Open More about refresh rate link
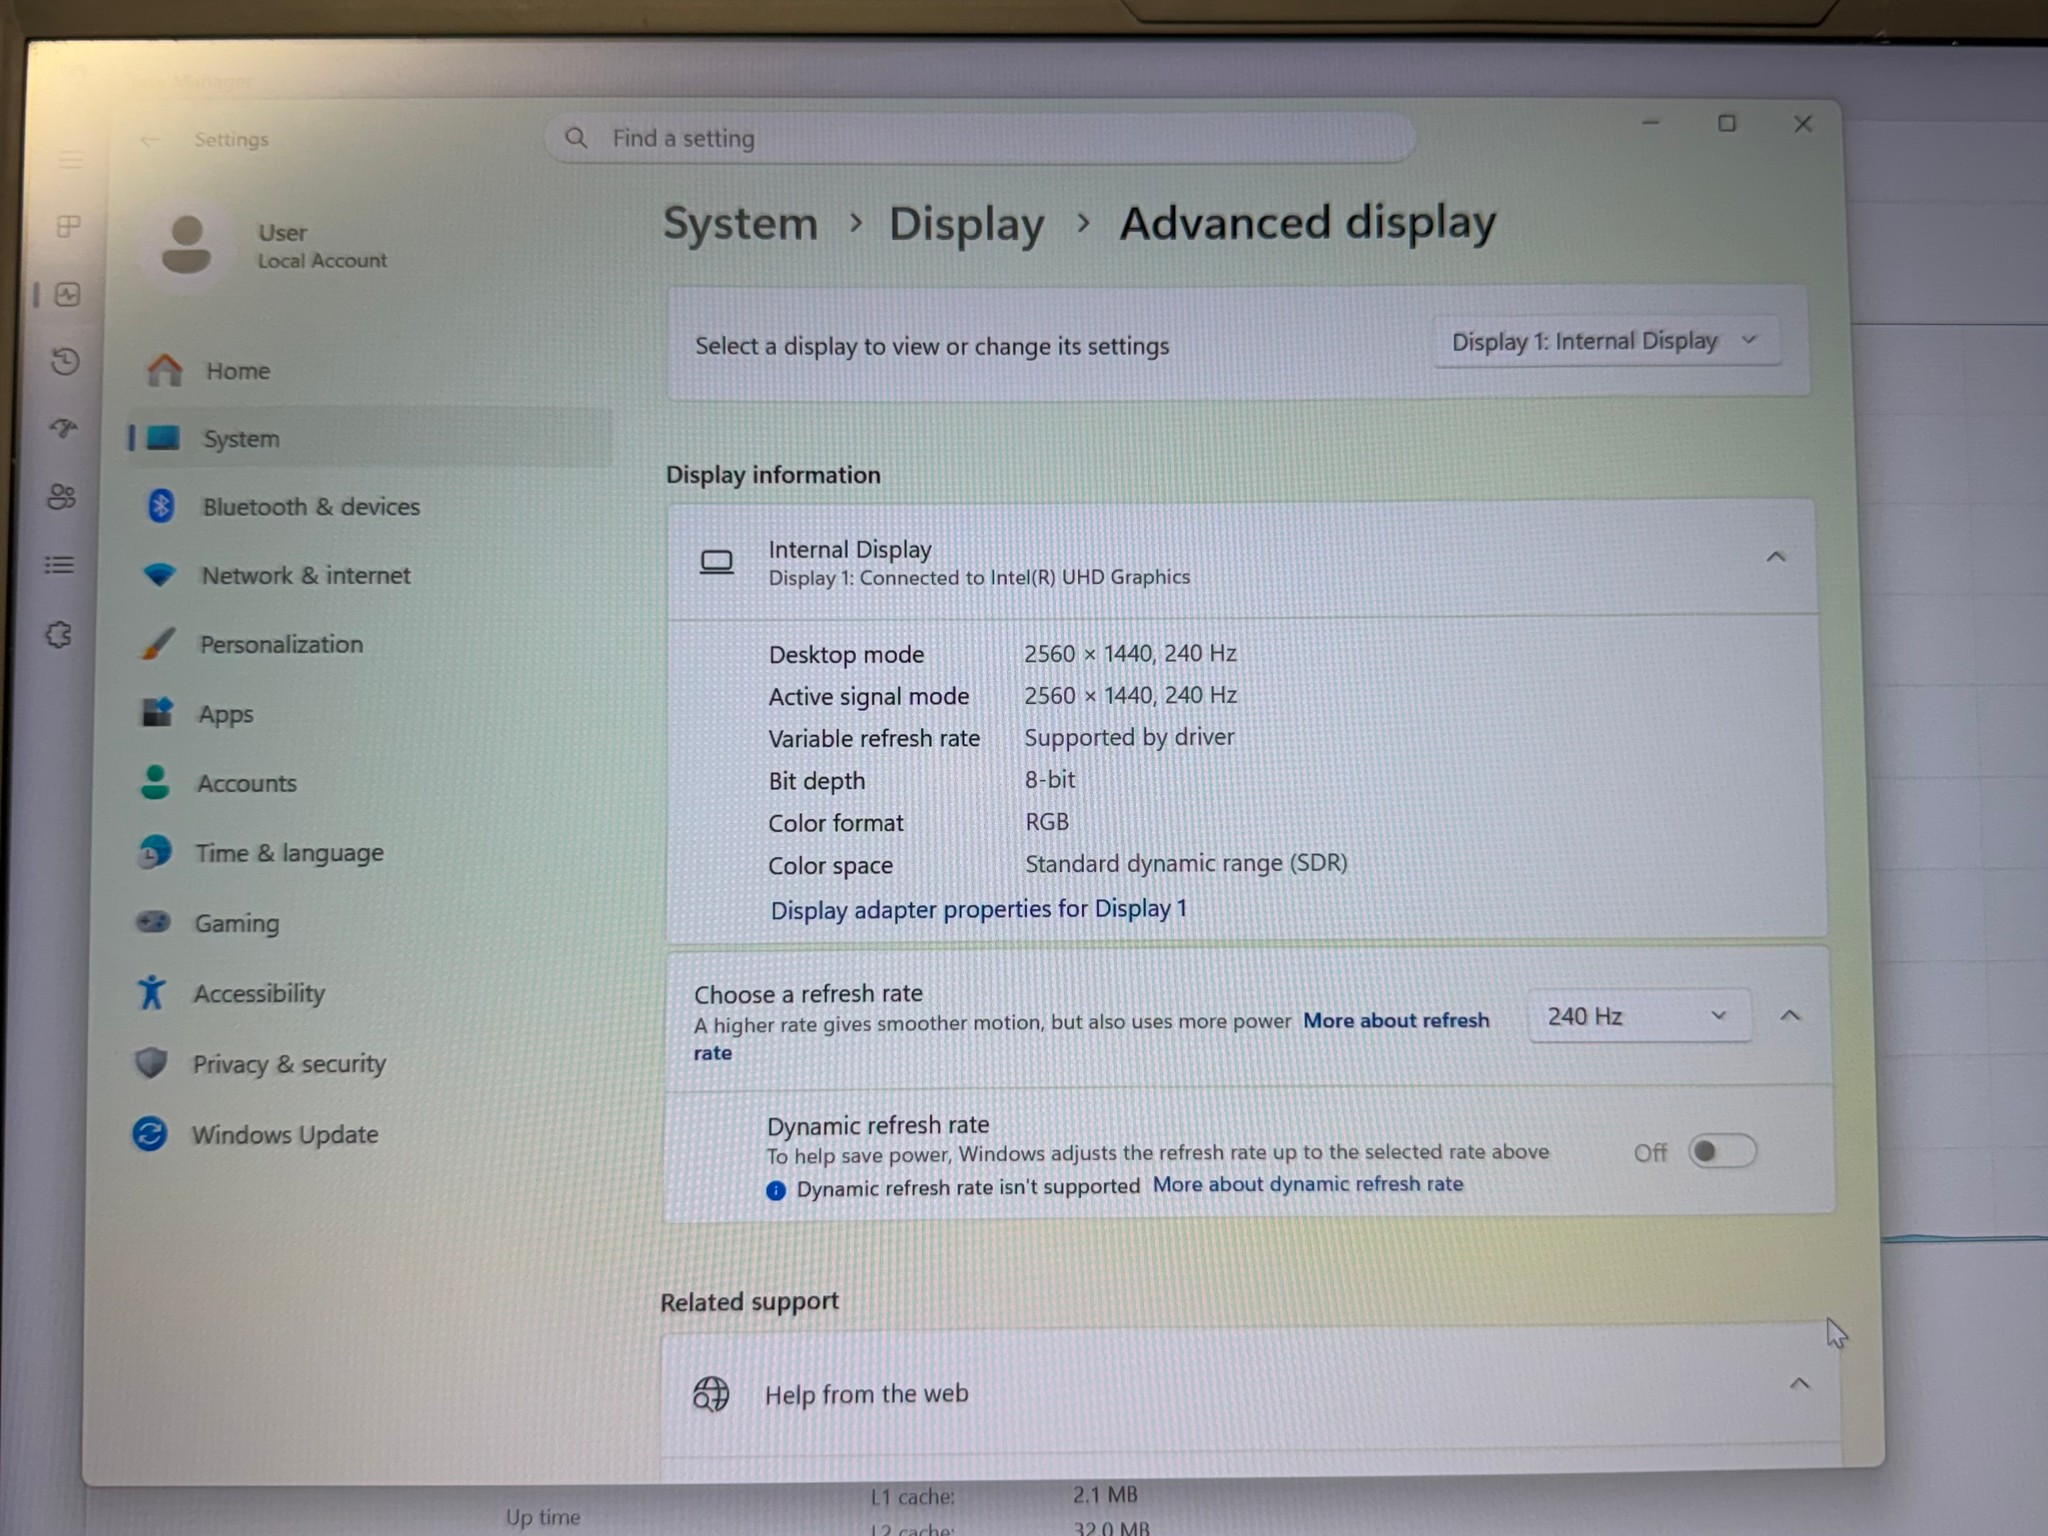2048x1536 pixels. click(1396, 1020)
